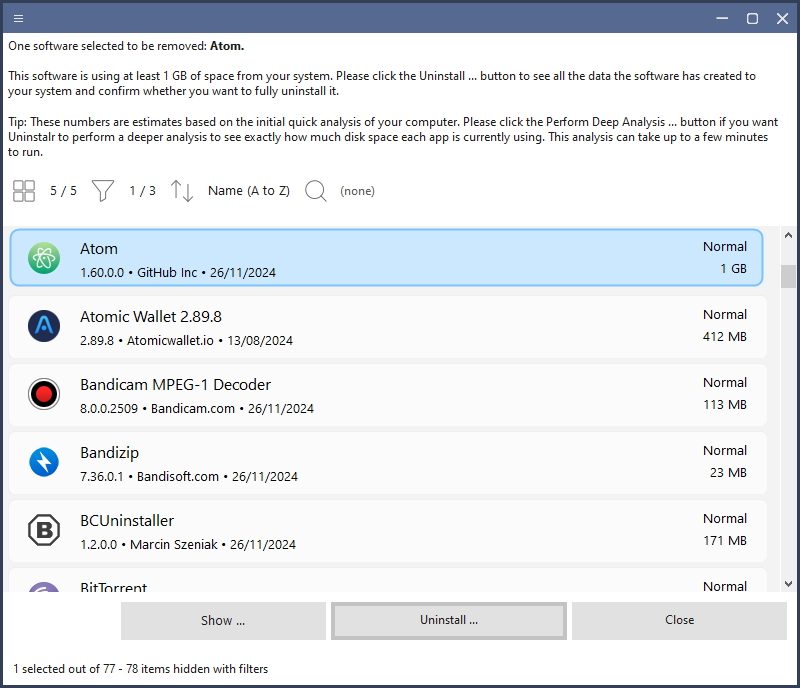Click the 1 GB size of Atom
The height and width of the screenshot is (688, 800).
733,269
